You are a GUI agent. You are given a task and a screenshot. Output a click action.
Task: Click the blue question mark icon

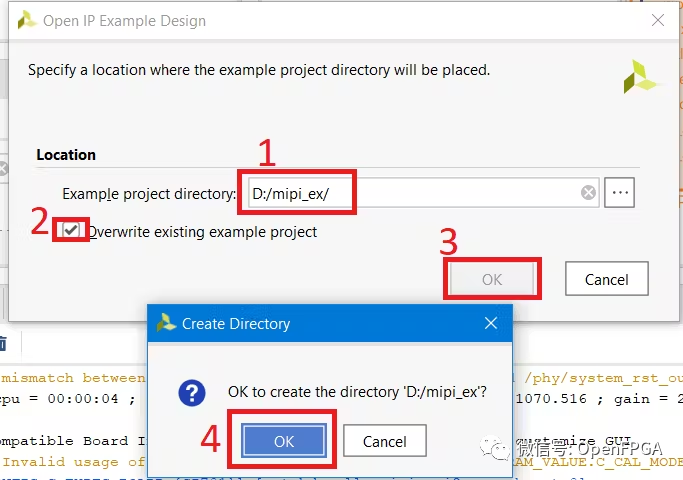[192, 393]
